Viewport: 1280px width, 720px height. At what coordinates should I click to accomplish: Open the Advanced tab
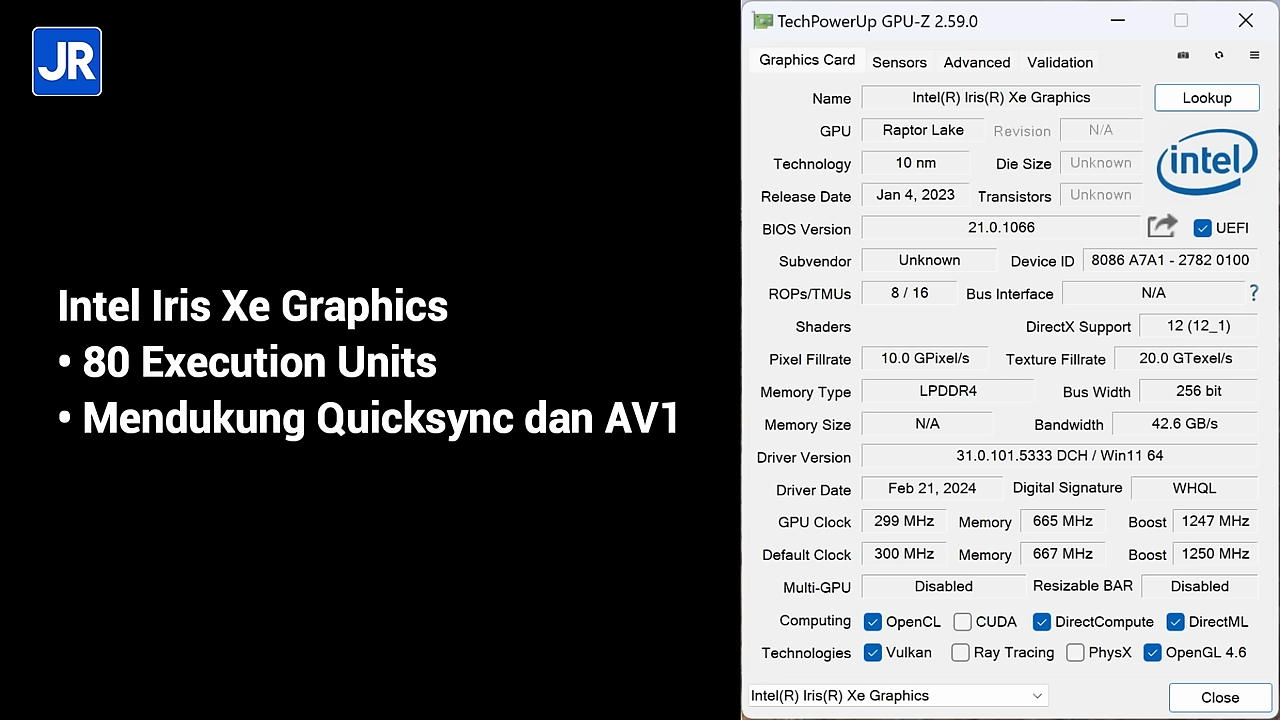976,62
